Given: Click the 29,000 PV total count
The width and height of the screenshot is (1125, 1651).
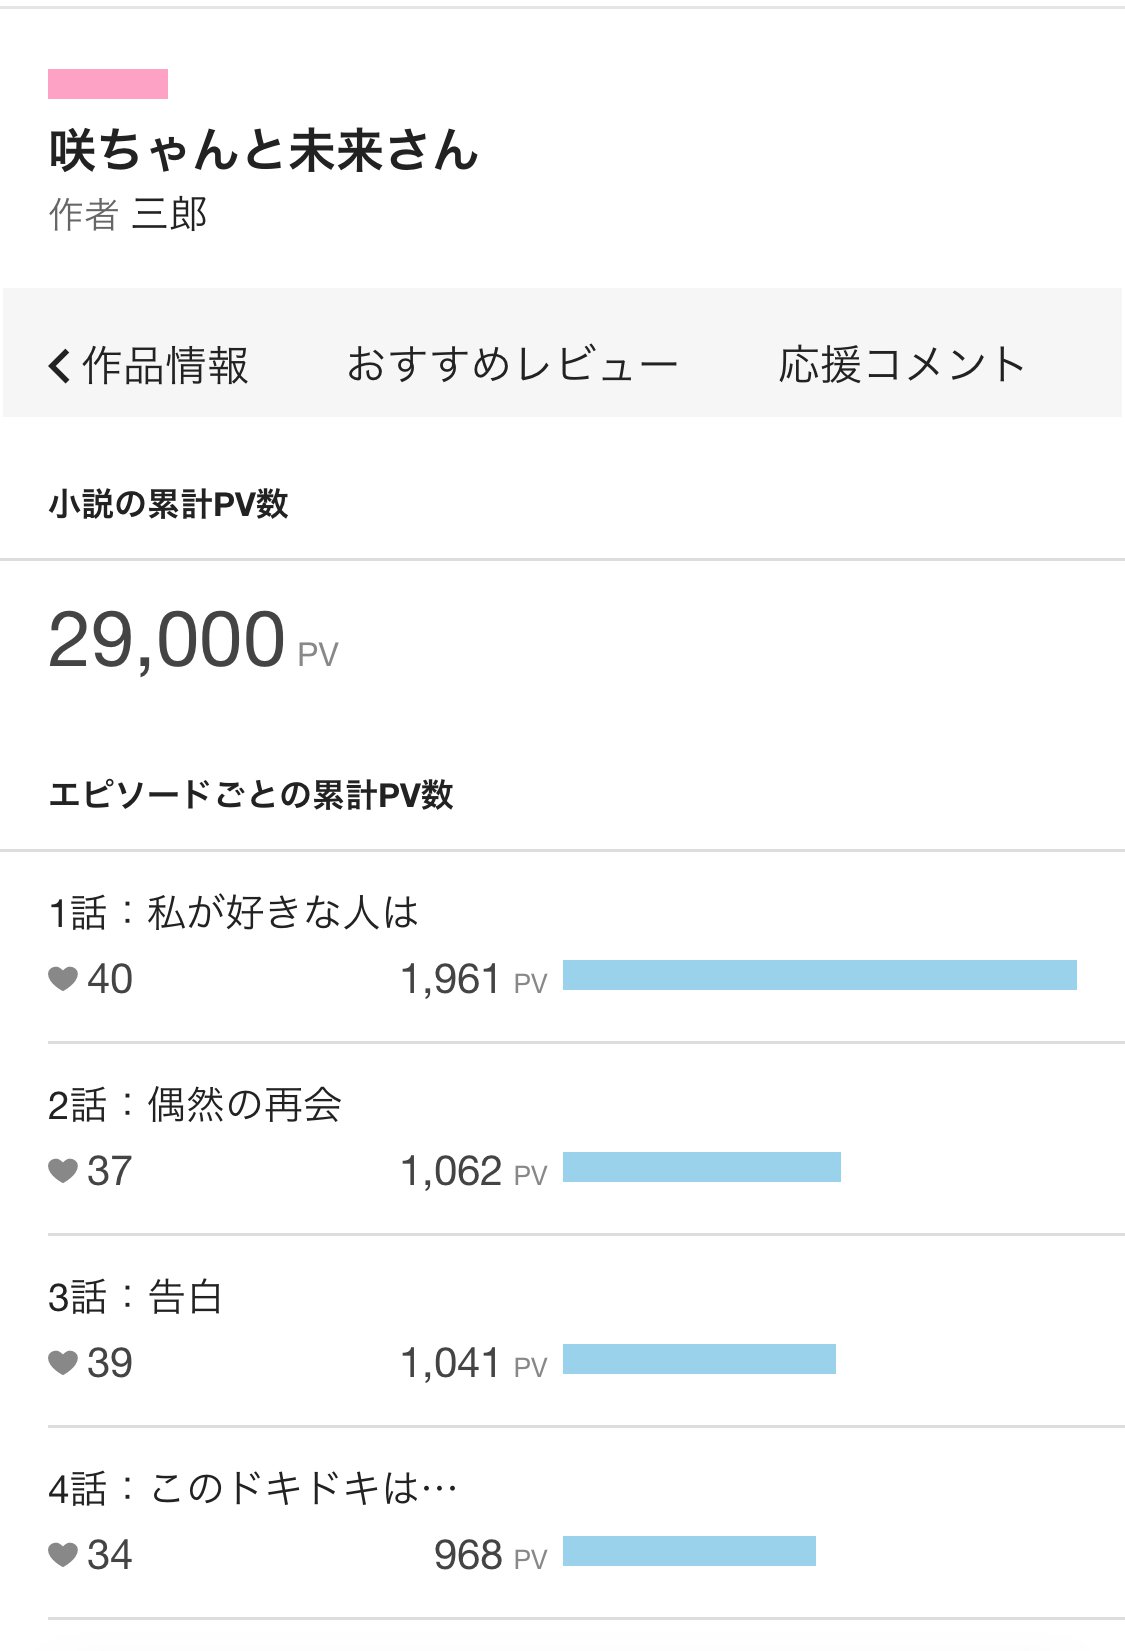Looking at the screenshot, I should [x=167, y=641].
